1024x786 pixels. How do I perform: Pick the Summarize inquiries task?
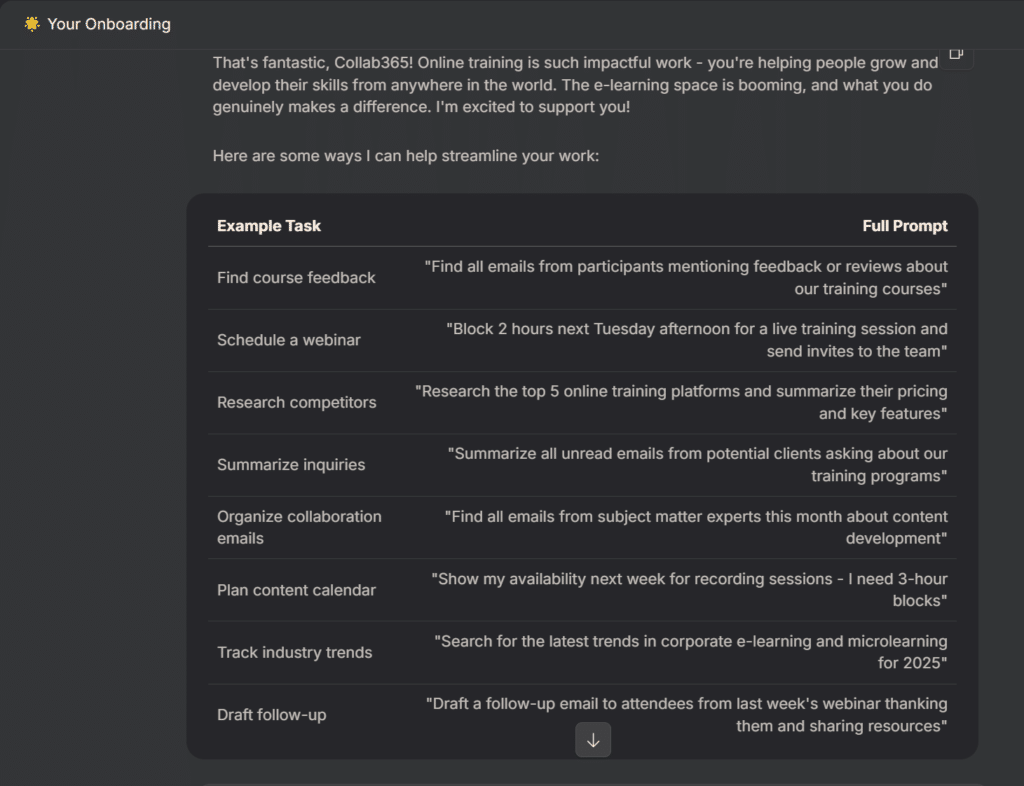coord(291,465)
